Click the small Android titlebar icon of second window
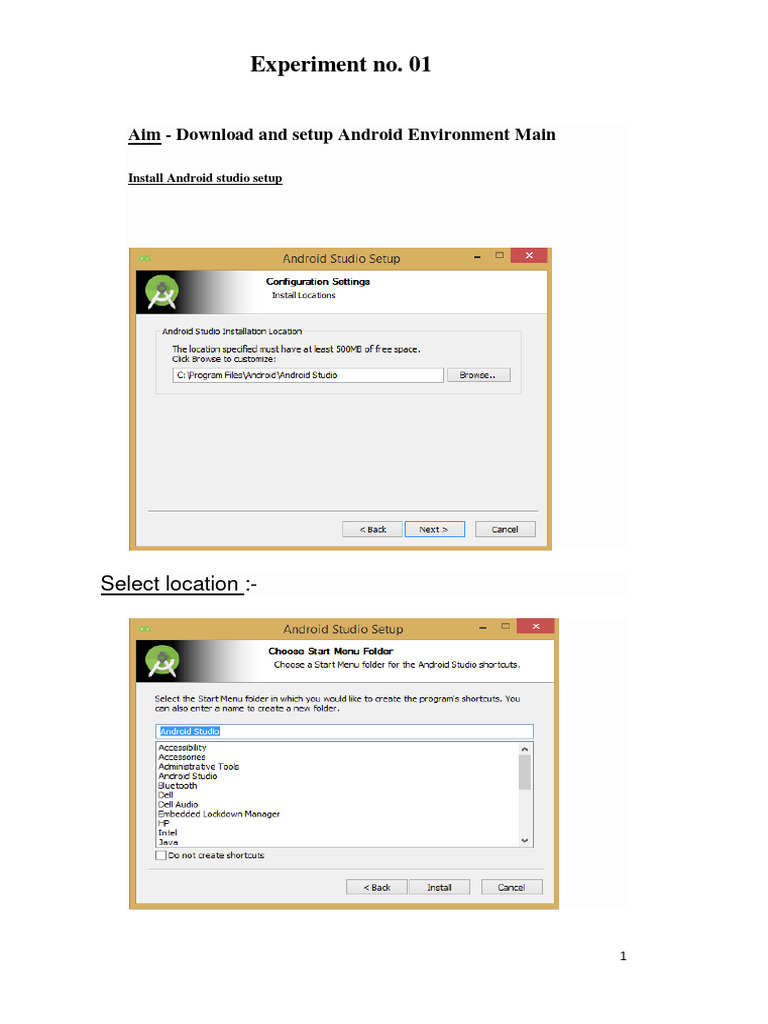This screenshot has width=768, height=1024. click(144, 629)
